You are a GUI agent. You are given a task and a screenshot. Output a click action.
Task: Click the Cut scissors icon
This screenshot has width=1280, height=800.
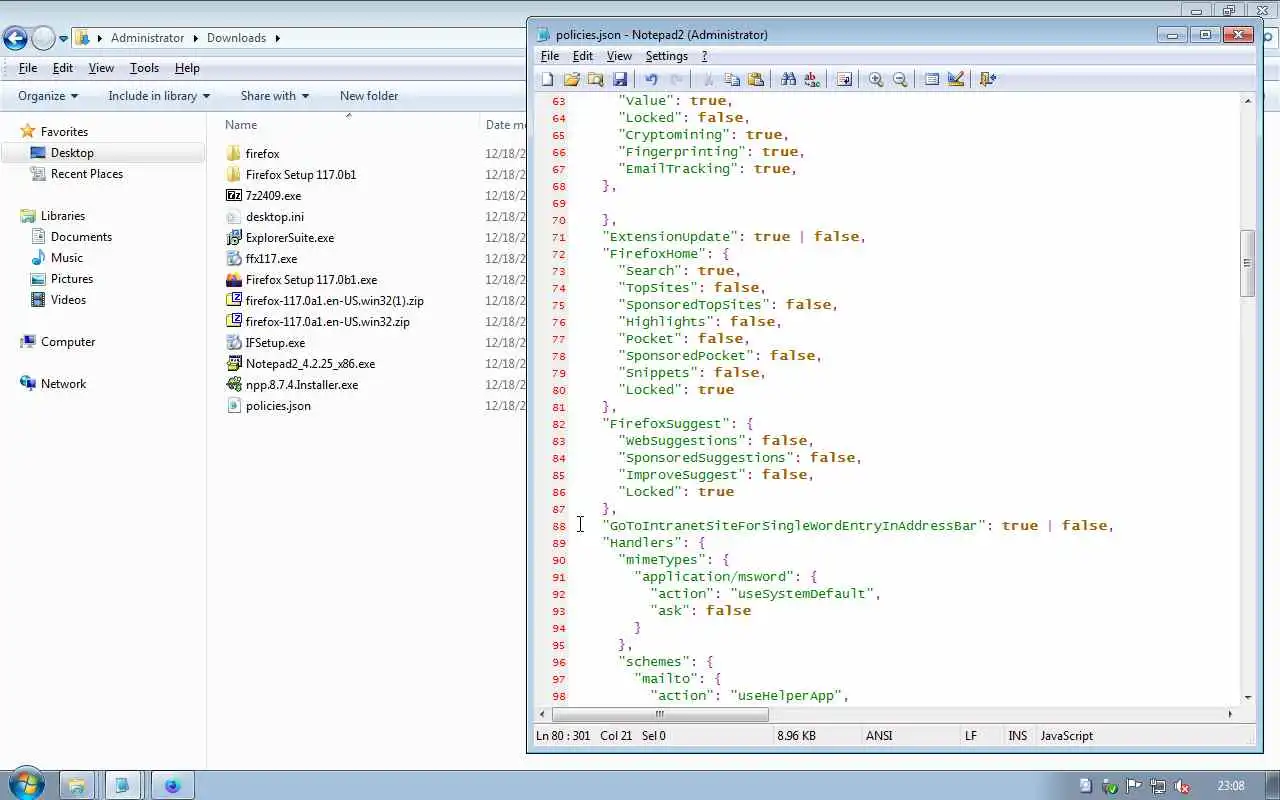[x=708, y=79]
